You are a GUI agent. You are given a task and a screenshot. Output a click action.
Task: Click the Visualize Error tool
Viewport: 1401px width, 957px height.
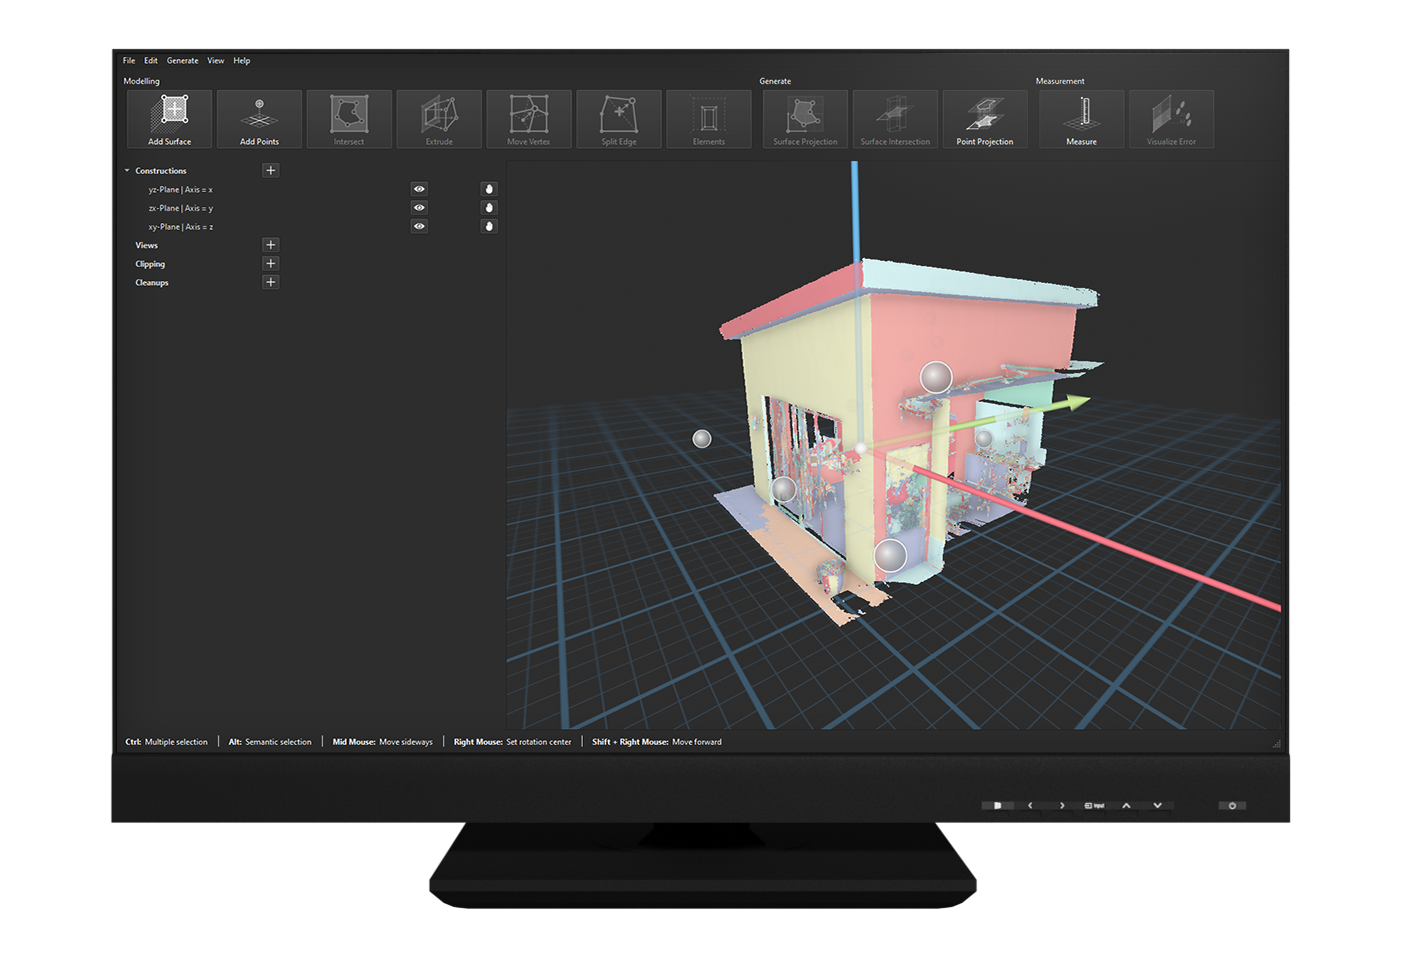[1171, 119]
